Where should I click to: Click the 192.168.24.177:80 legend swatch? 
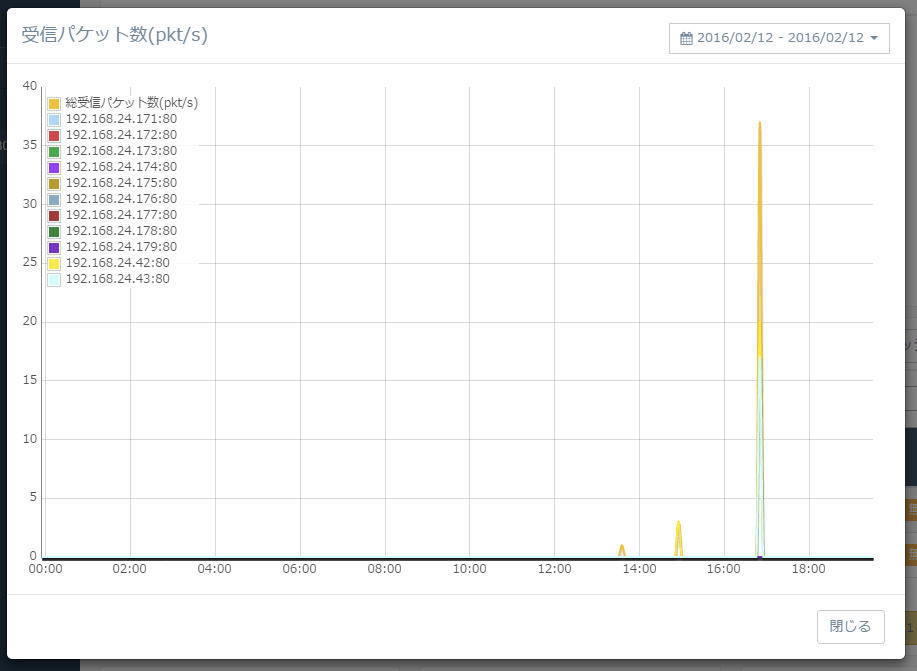pyautogui.click(x=55, y=215)
